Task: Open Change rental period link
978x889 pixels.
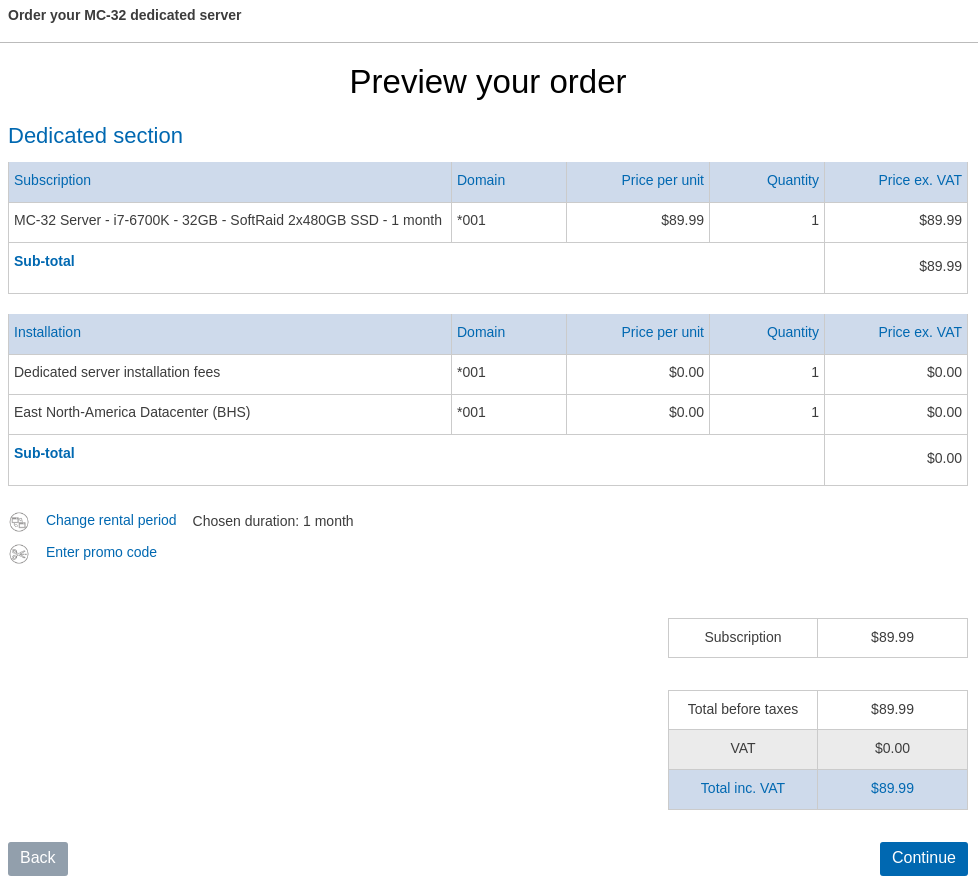Action: pos(111,520)
